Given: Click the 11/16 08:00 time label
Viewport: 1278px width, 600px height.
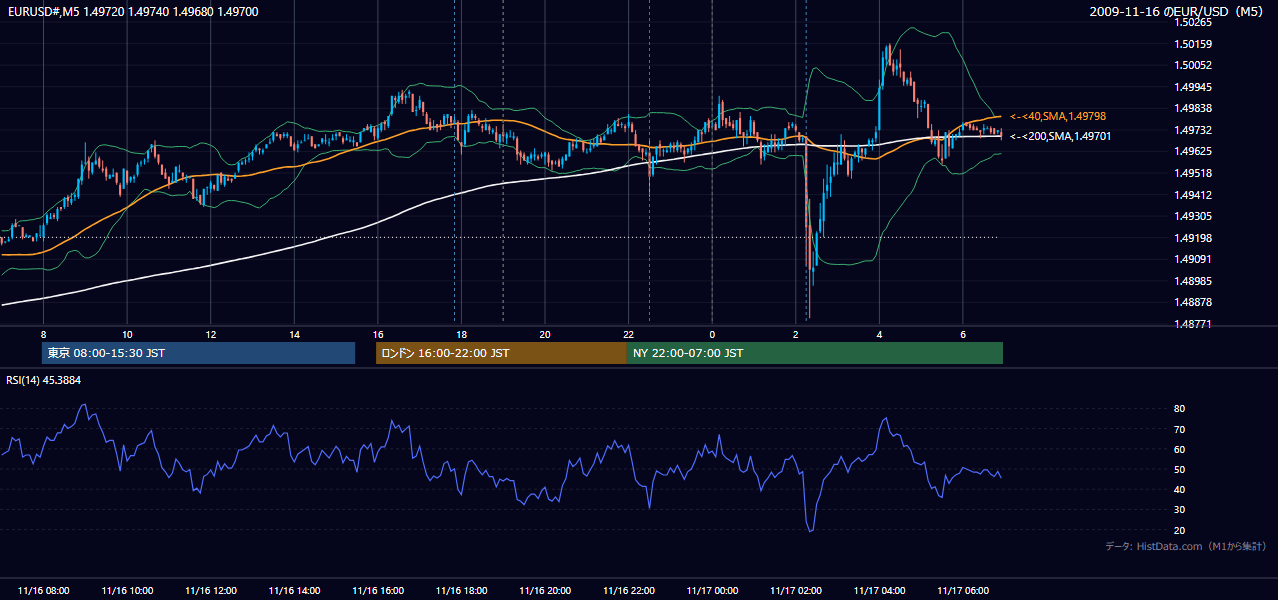Looking at the screenshot, I should pyautogui.click(x=44, y=591).
